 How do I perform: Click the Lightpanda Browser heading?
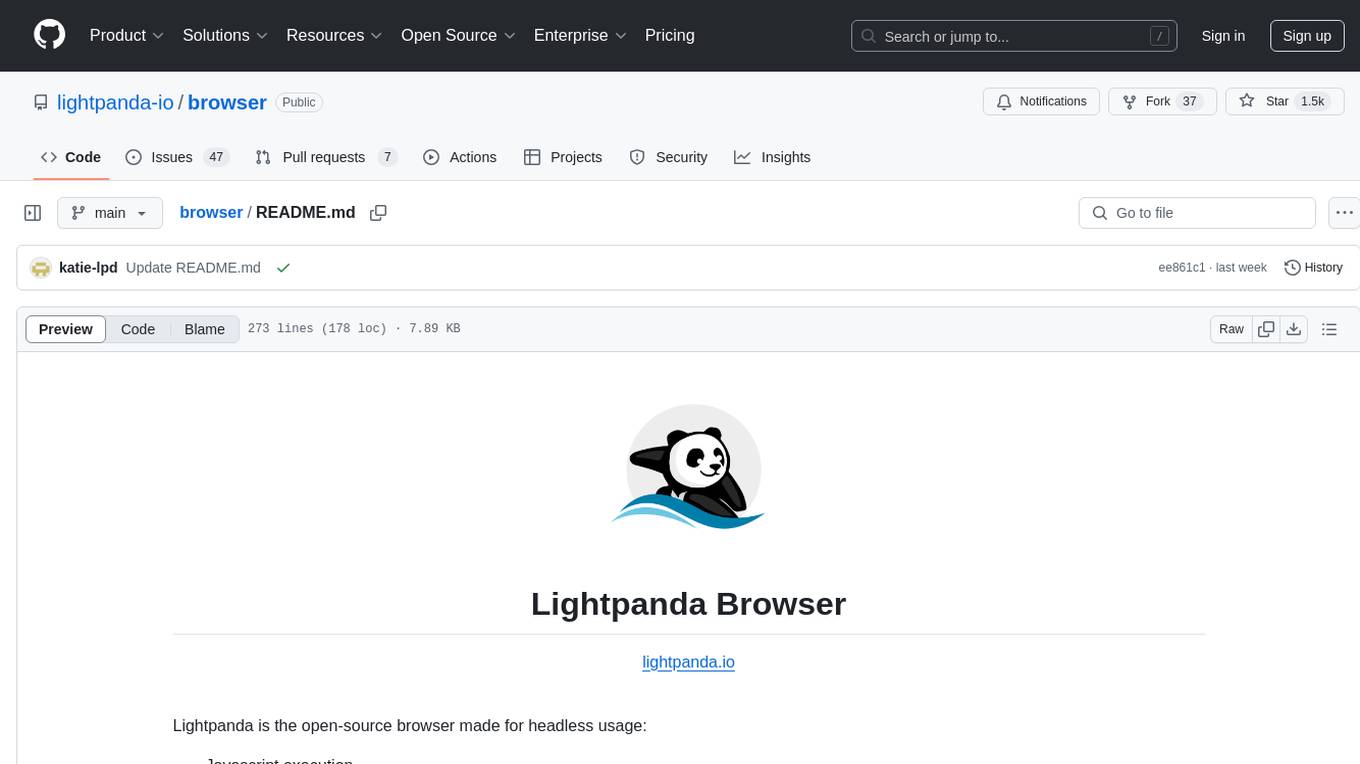pyautogui.click(x=688, y=604)
